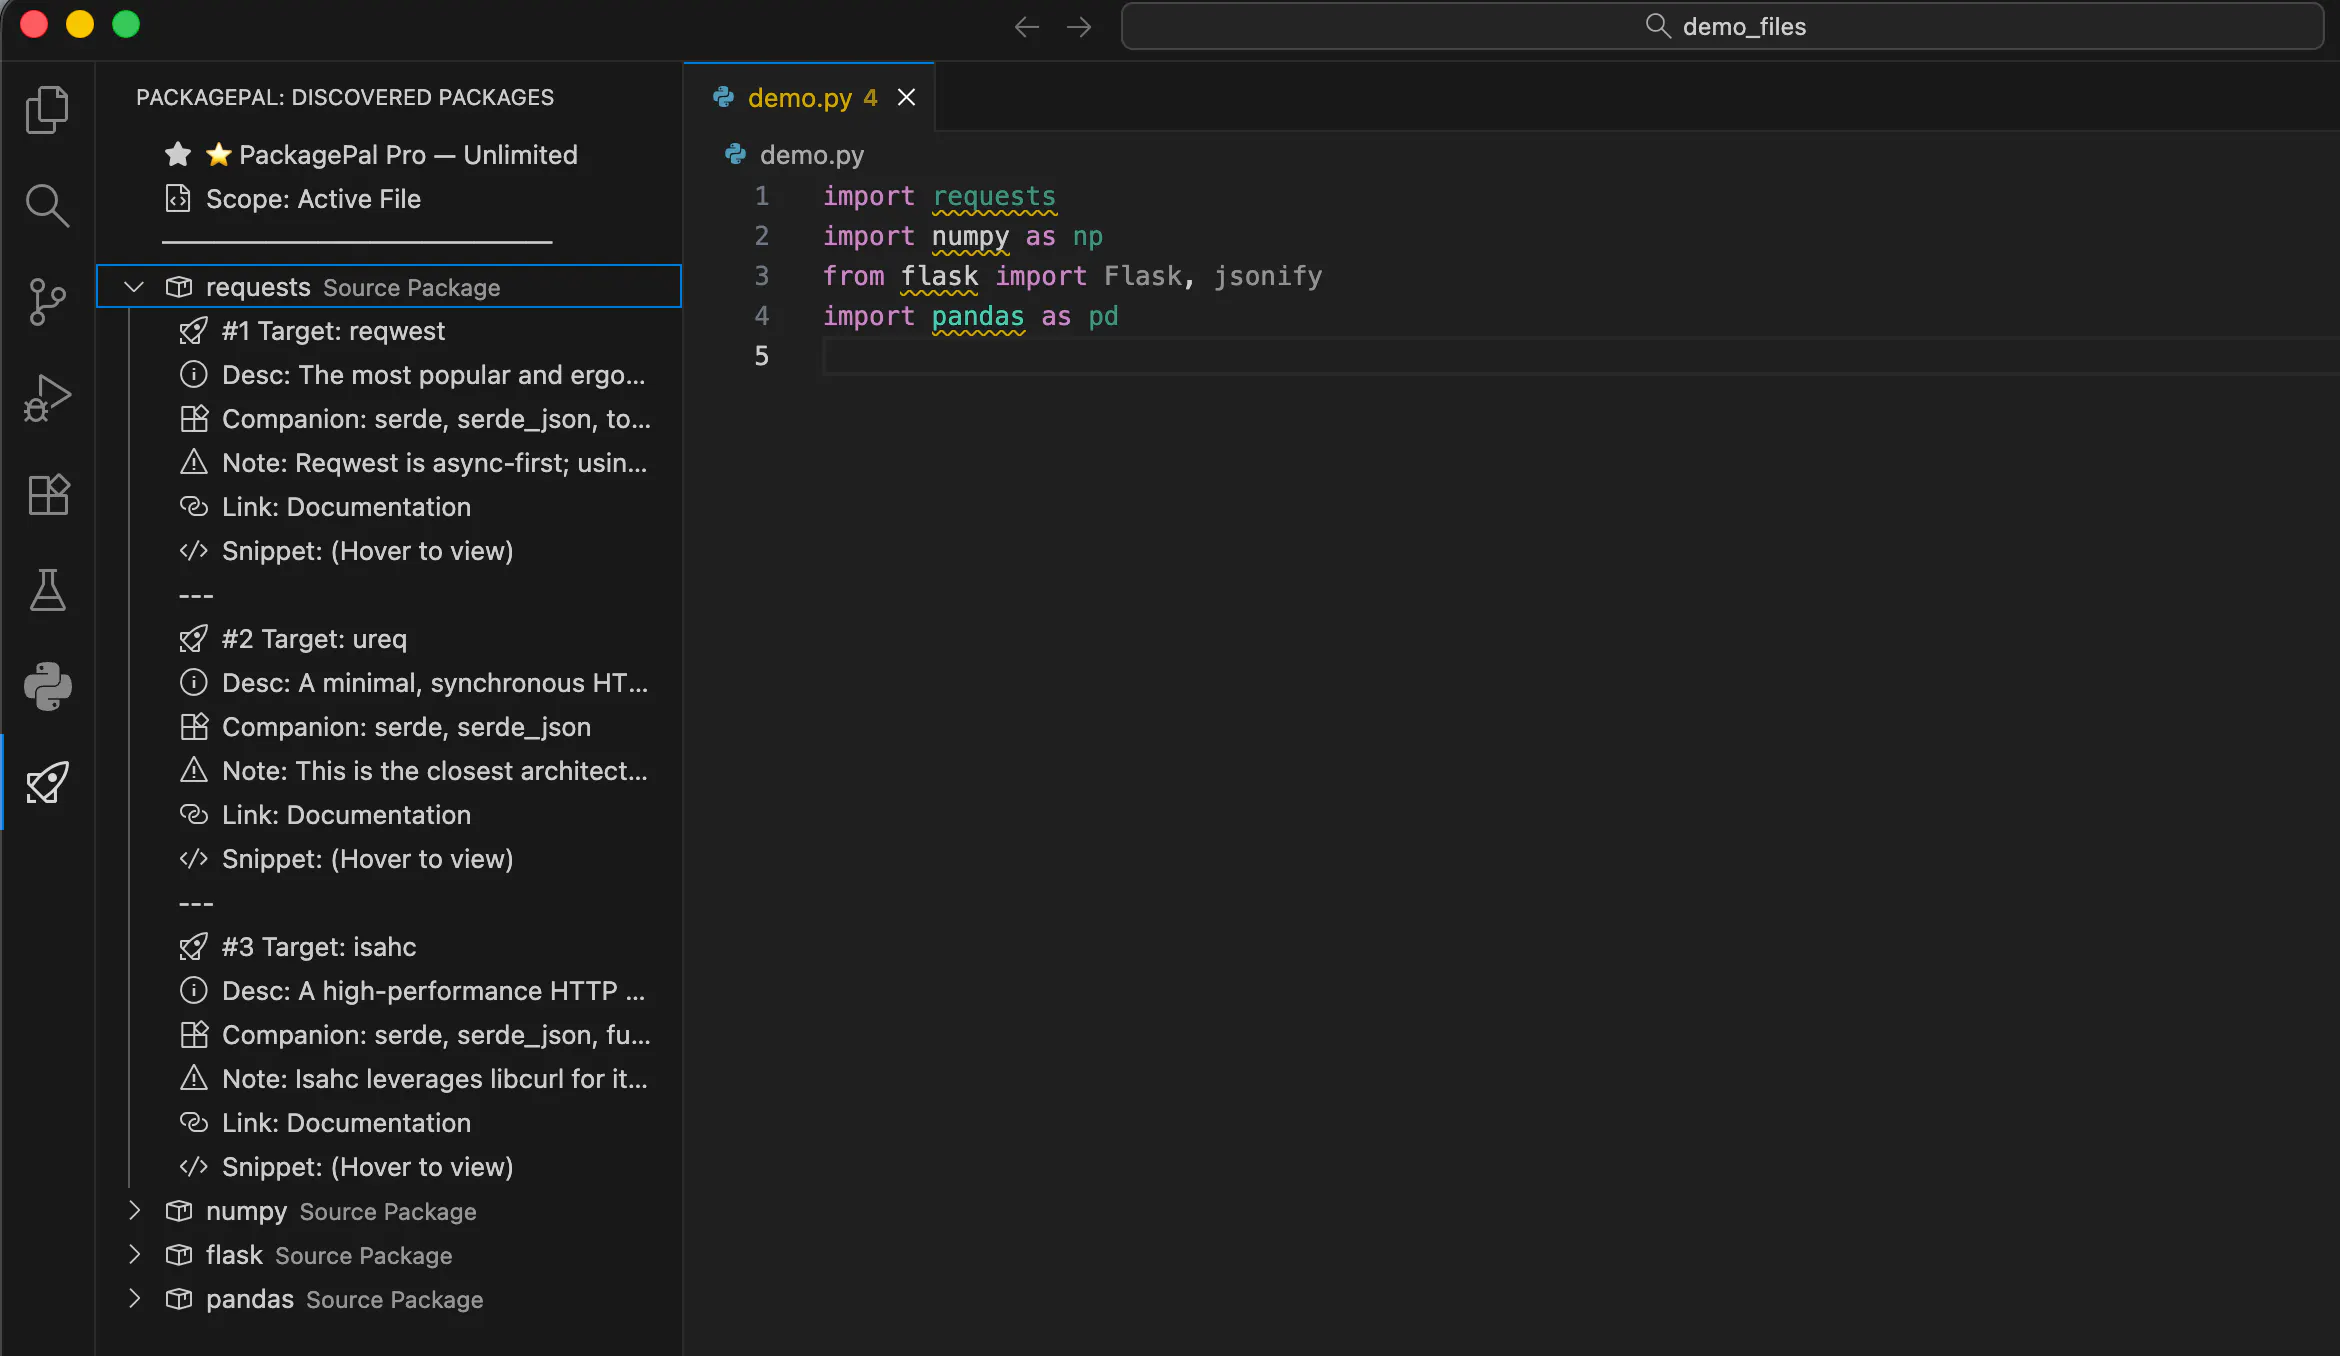
Task: Click the flask package box icon
Action: pos(178,1255)
